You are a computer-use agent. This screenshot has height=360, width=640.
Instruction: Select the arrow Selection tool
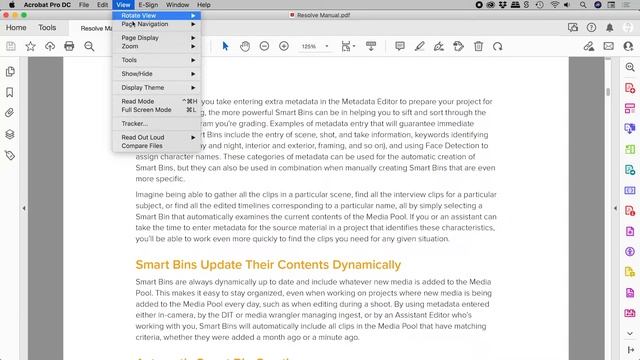[x=225, y=46]
